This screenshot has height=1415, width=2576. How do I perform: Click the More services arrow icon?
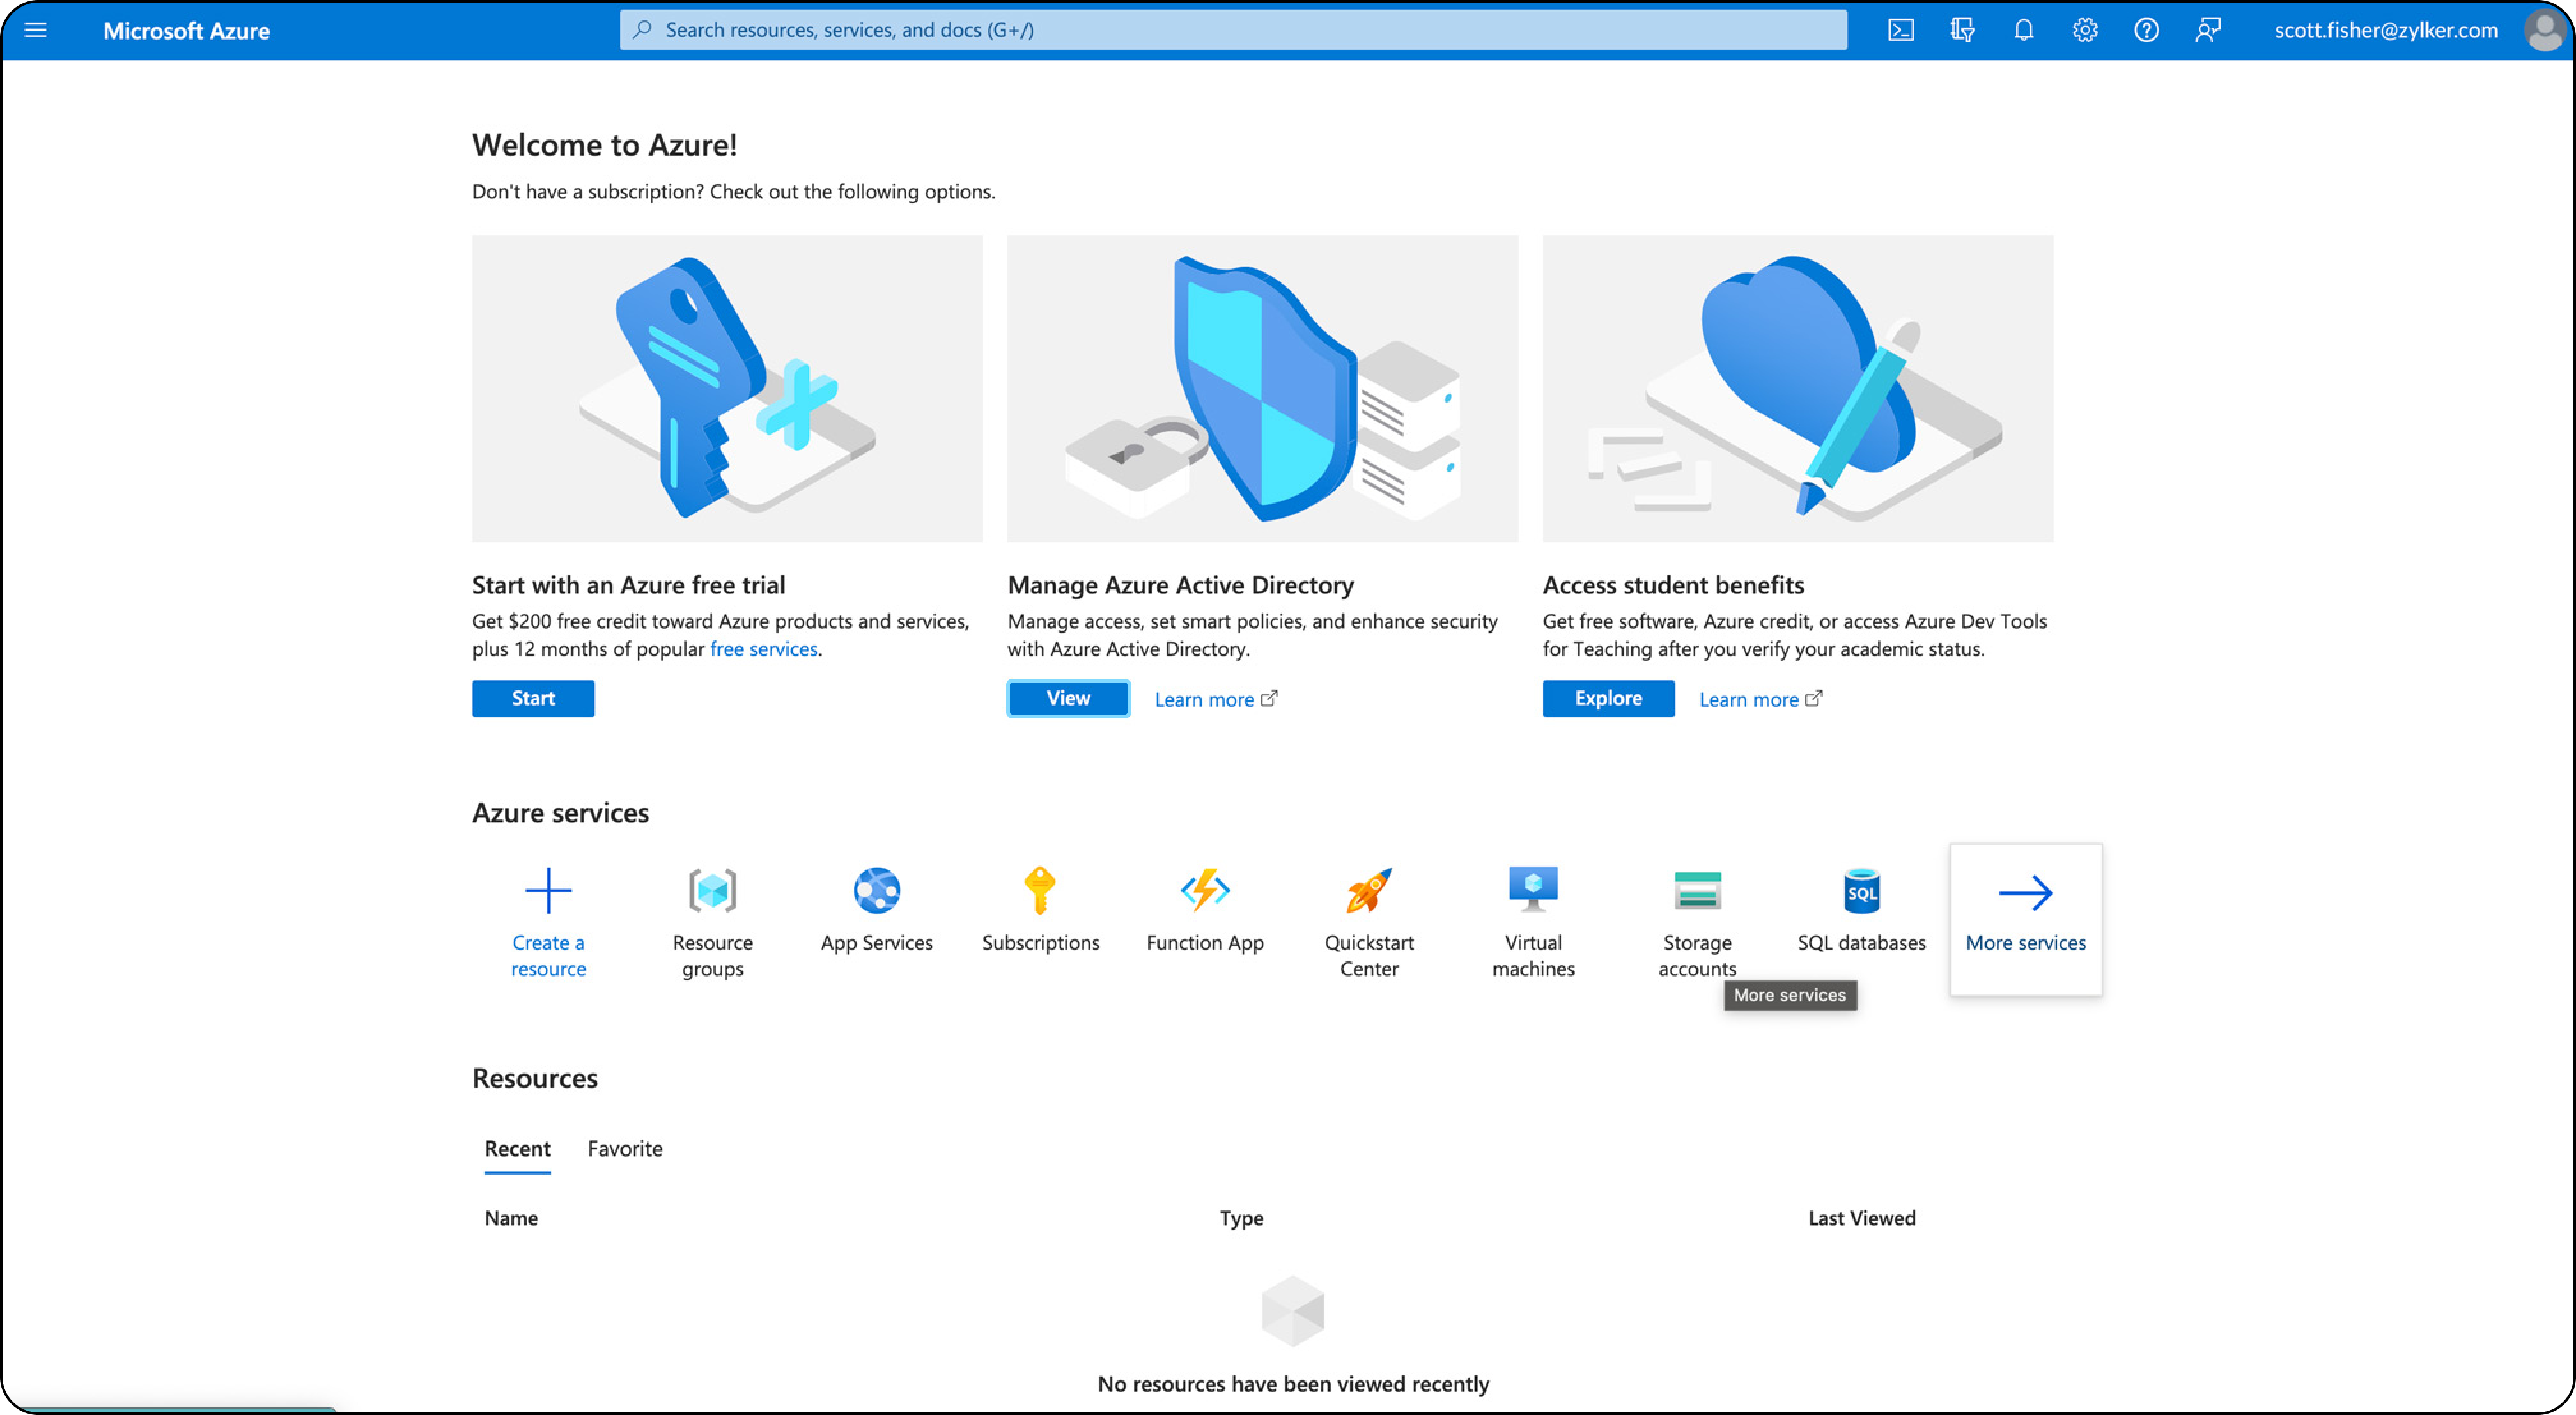click(x=2025, y=892)
